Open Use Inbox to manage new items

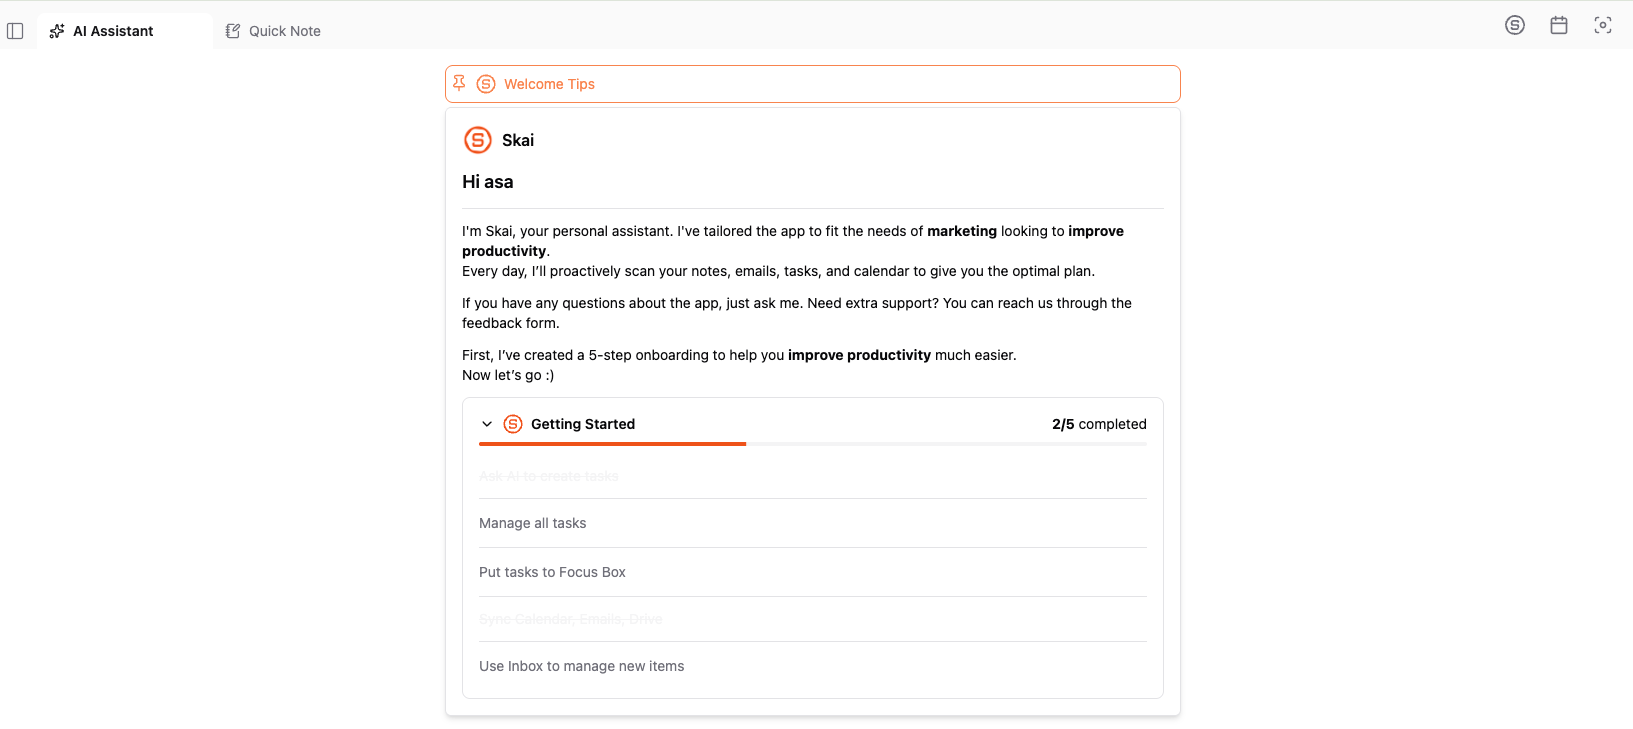click(813, 666)
